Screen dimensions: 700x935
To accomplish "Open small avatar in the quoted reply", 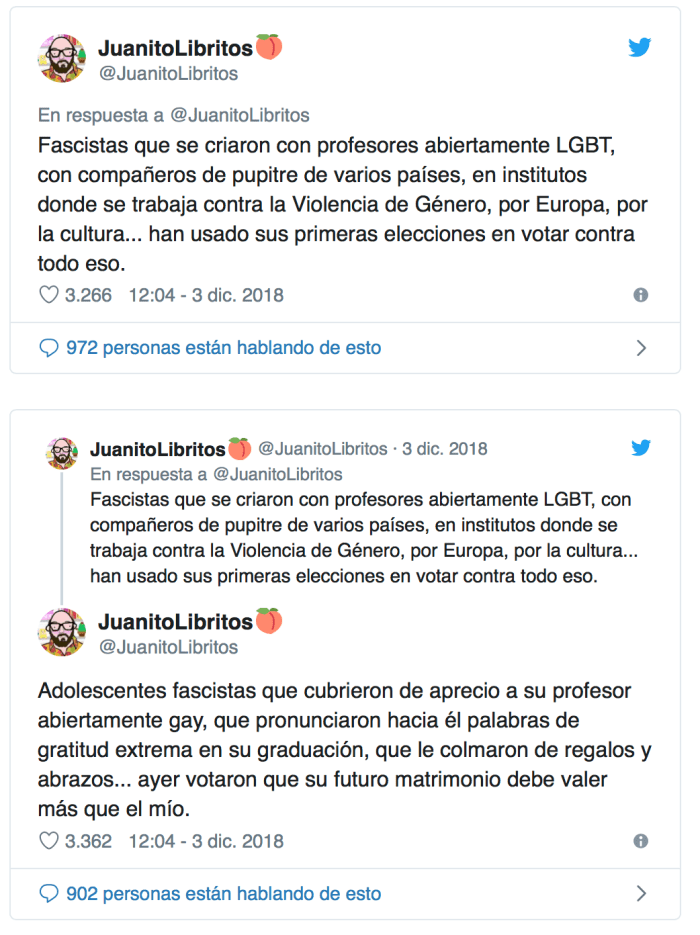I will pyautogui.click(x=62, y=453).
